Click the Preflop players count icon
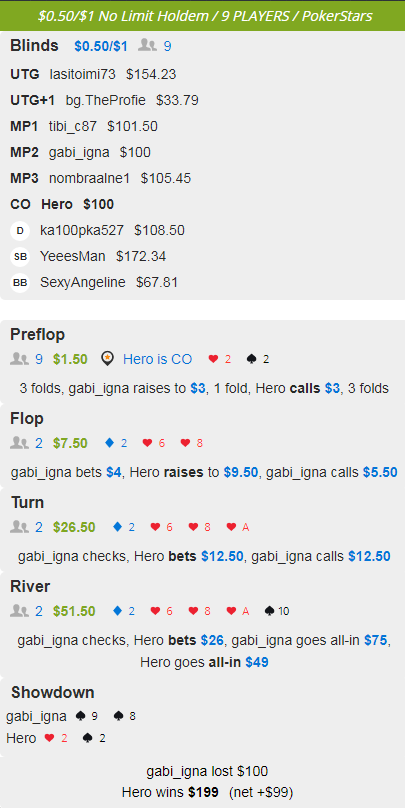Image resolution: width=405 pixels, height=808 pixels. pyautogui.click(x=20, y=359)
